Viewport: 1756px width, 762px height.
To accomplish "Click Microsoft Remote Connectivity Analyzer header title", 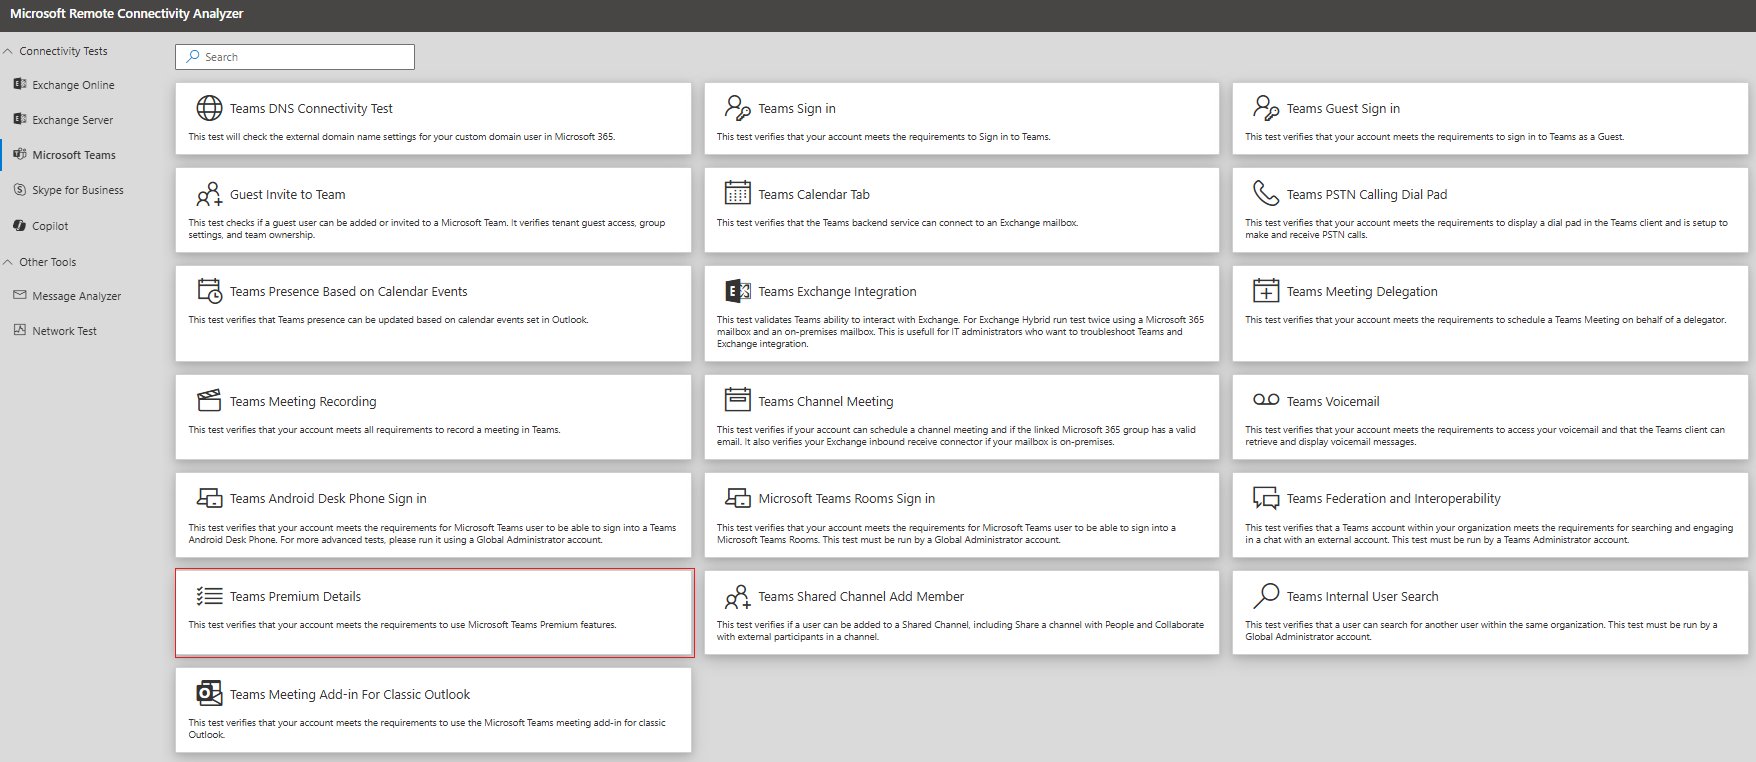I will pyautogui.click(x=127, y=14).
